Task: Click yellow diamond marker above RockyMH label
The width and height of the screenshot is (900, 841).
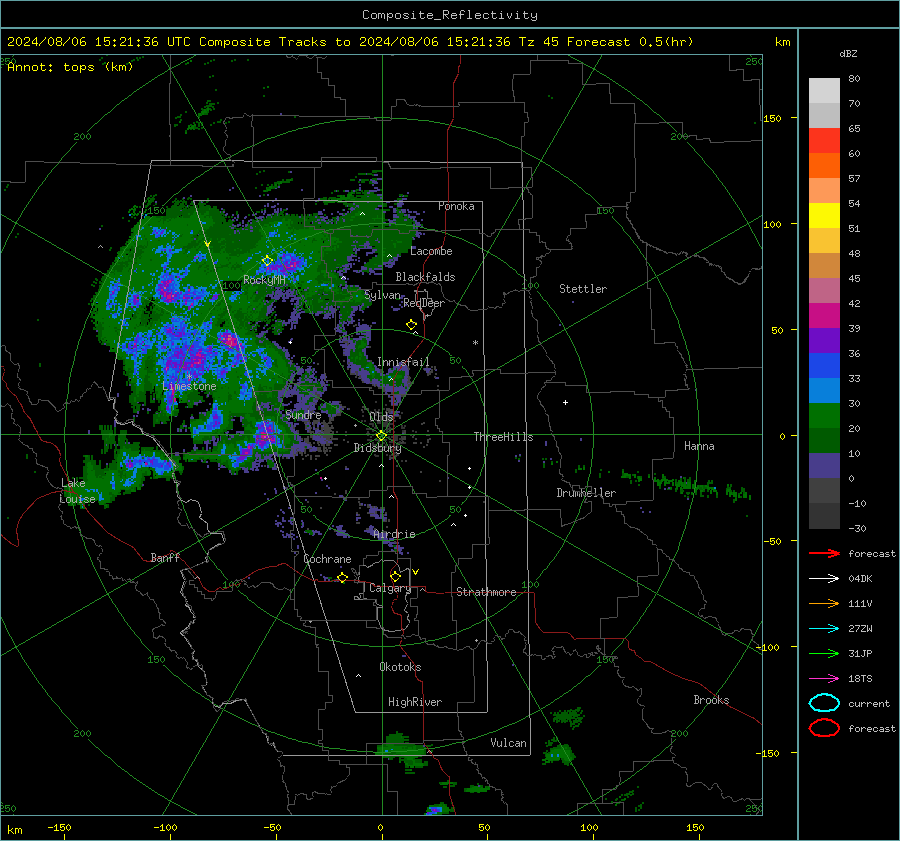Action: 267,261
